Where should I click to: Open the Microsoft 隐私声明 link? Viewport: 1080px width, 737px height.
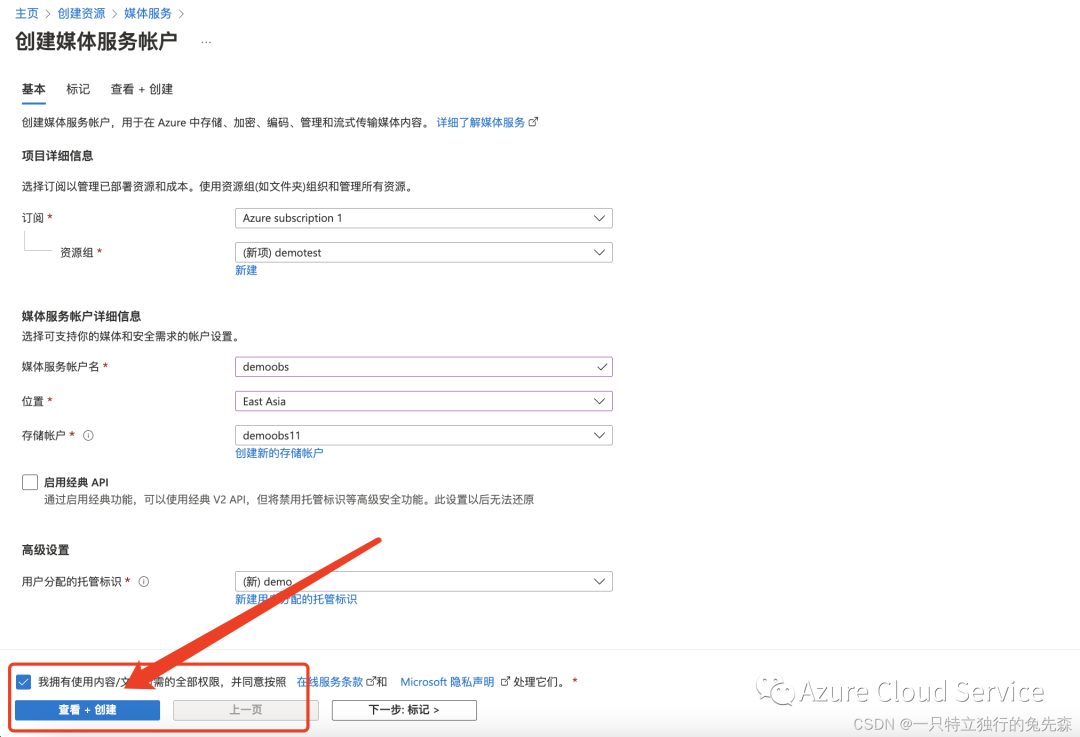coord(447,681)
